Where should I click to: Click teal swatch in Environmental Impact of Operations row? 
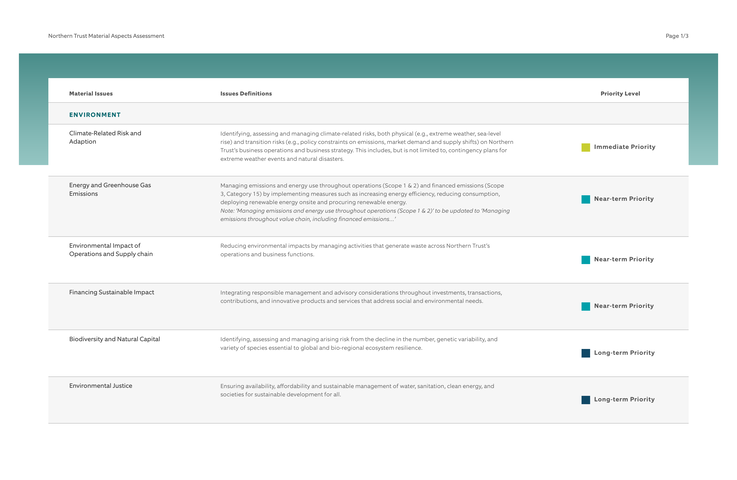(x=586, y=260)
